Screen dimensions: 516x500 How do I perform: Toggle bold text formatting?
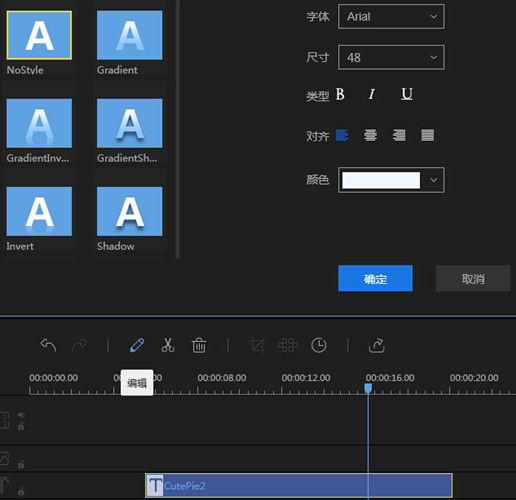click(x=340, y=94)
